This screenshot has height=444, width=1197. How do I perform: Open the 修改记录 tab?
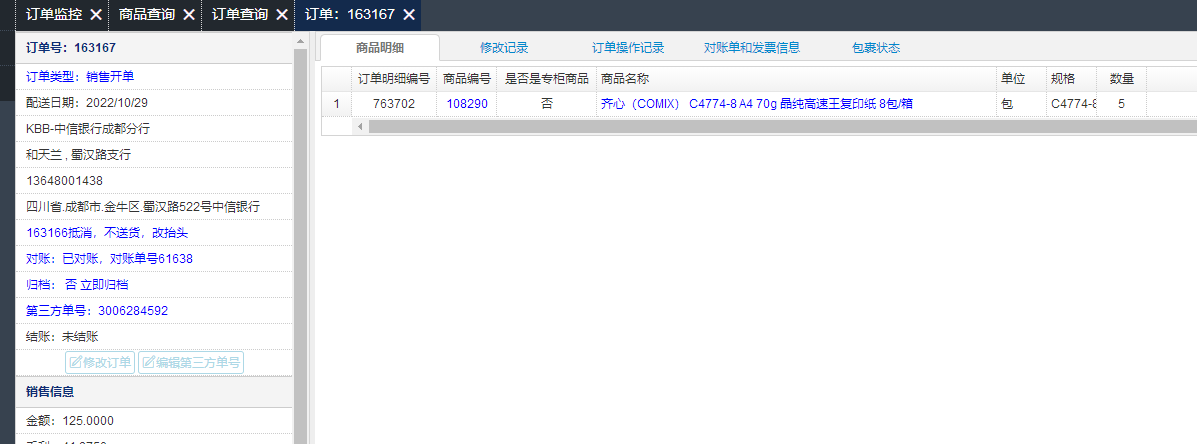pyautogui.click(x=504, y=47)
